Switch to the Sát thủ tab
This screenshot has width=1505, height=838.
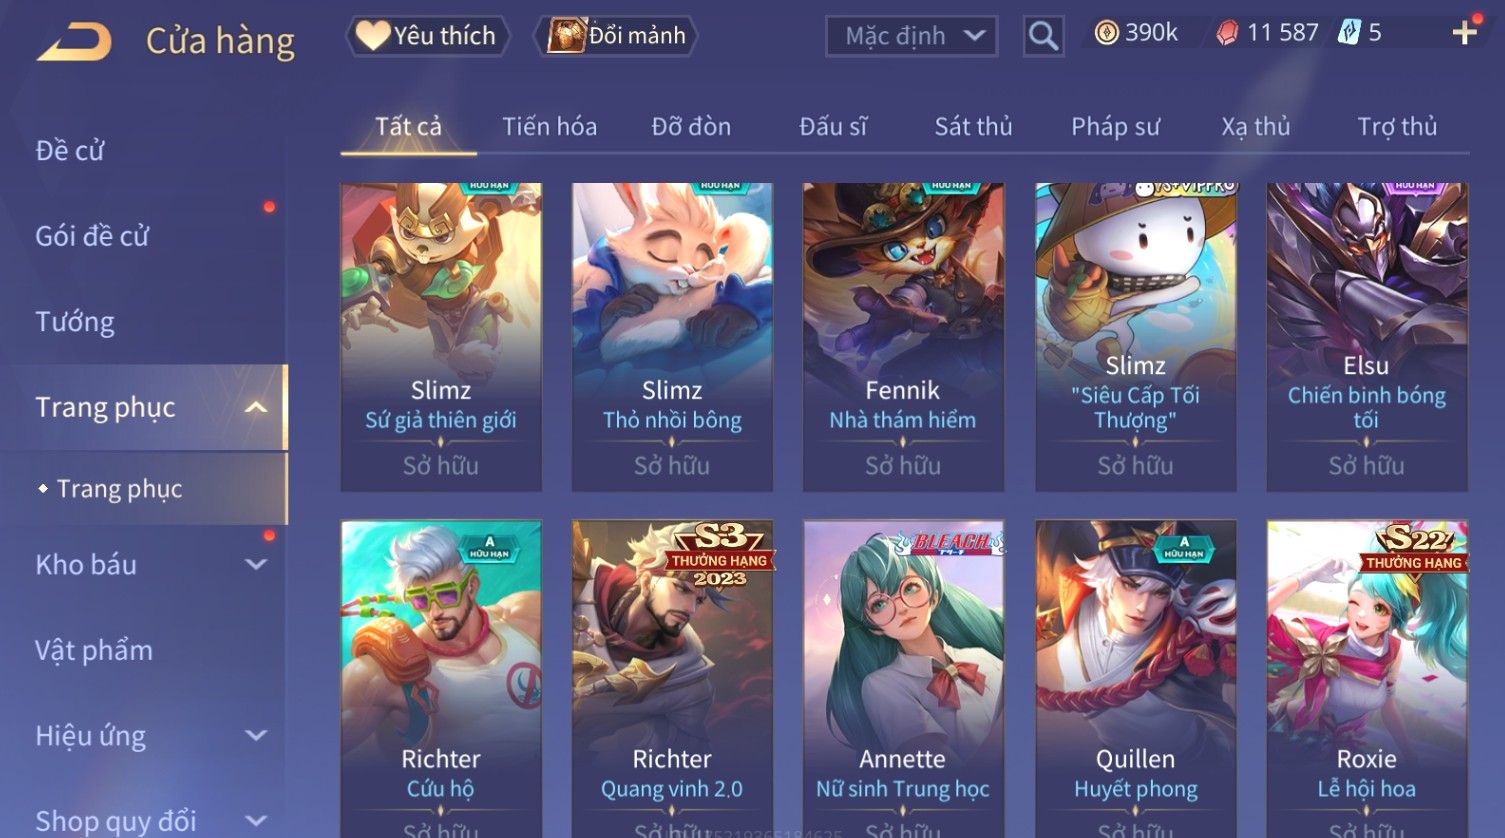[x=973, y=126]
